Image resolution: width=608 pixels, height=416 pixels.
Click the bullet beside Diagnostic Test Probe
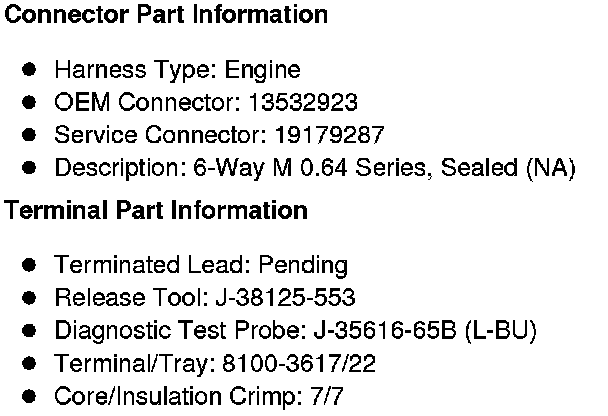click(x=30, y=331)
